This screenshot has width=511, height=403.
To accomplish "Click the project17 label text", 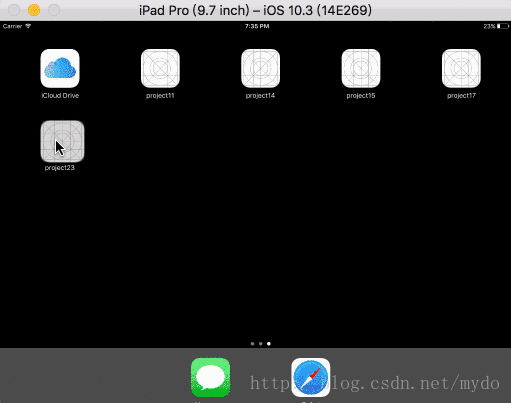I will point(461,96).
